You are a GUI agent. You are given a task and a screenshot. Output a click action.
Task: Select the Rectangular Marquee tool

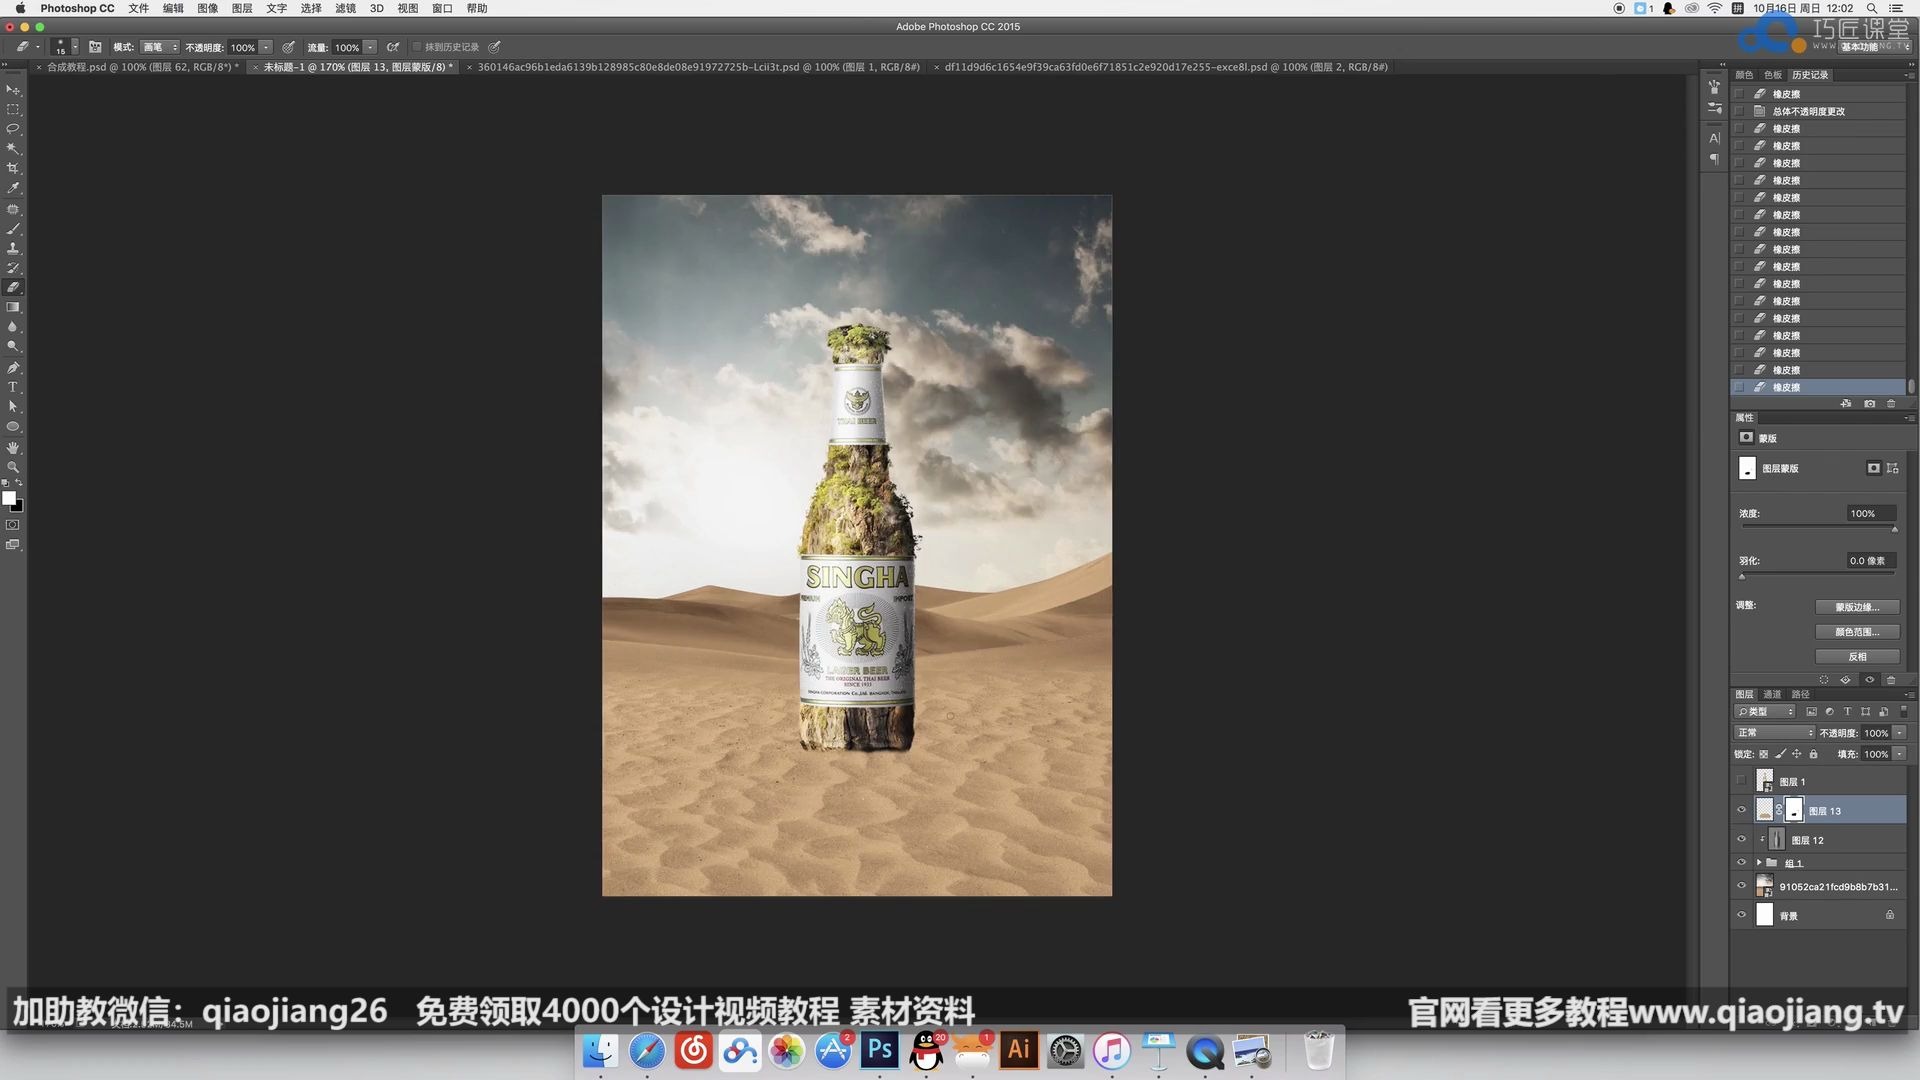[13, 110]
